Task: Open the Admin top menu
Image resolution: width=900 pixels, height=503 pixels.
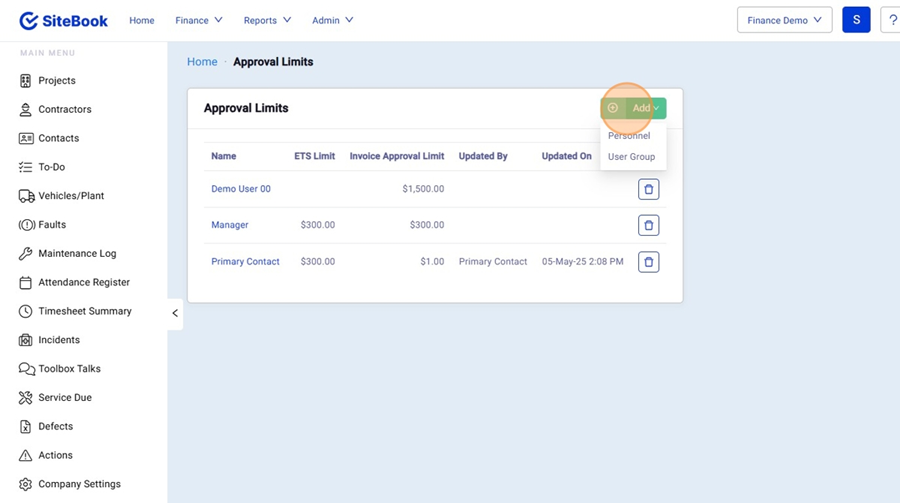Action: click(332, 20)
